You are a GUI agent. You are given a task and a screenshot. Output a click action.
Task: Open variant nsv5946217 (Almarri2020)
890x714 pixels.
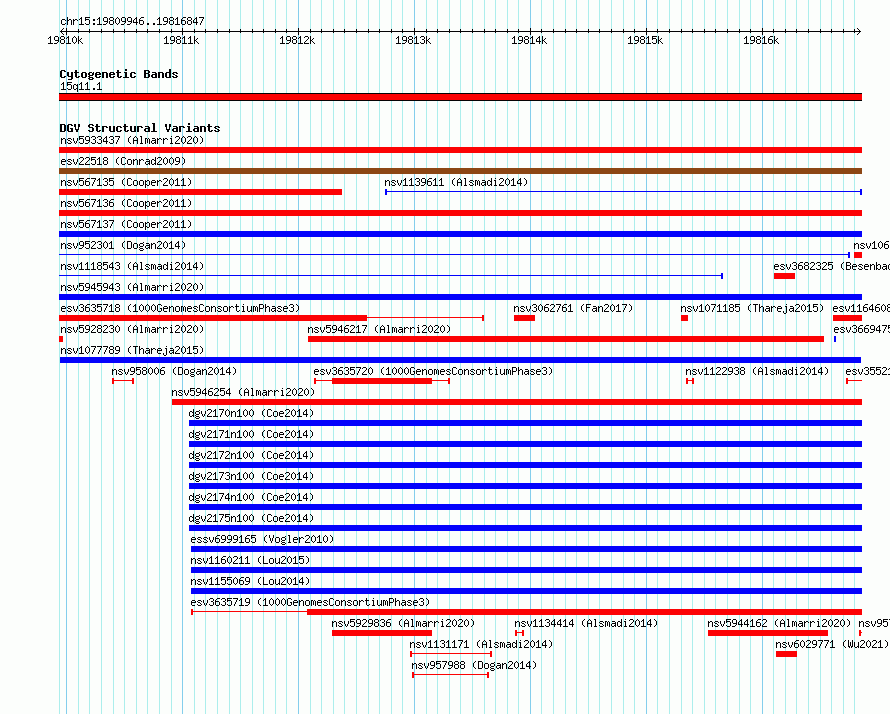click(379, 329)
